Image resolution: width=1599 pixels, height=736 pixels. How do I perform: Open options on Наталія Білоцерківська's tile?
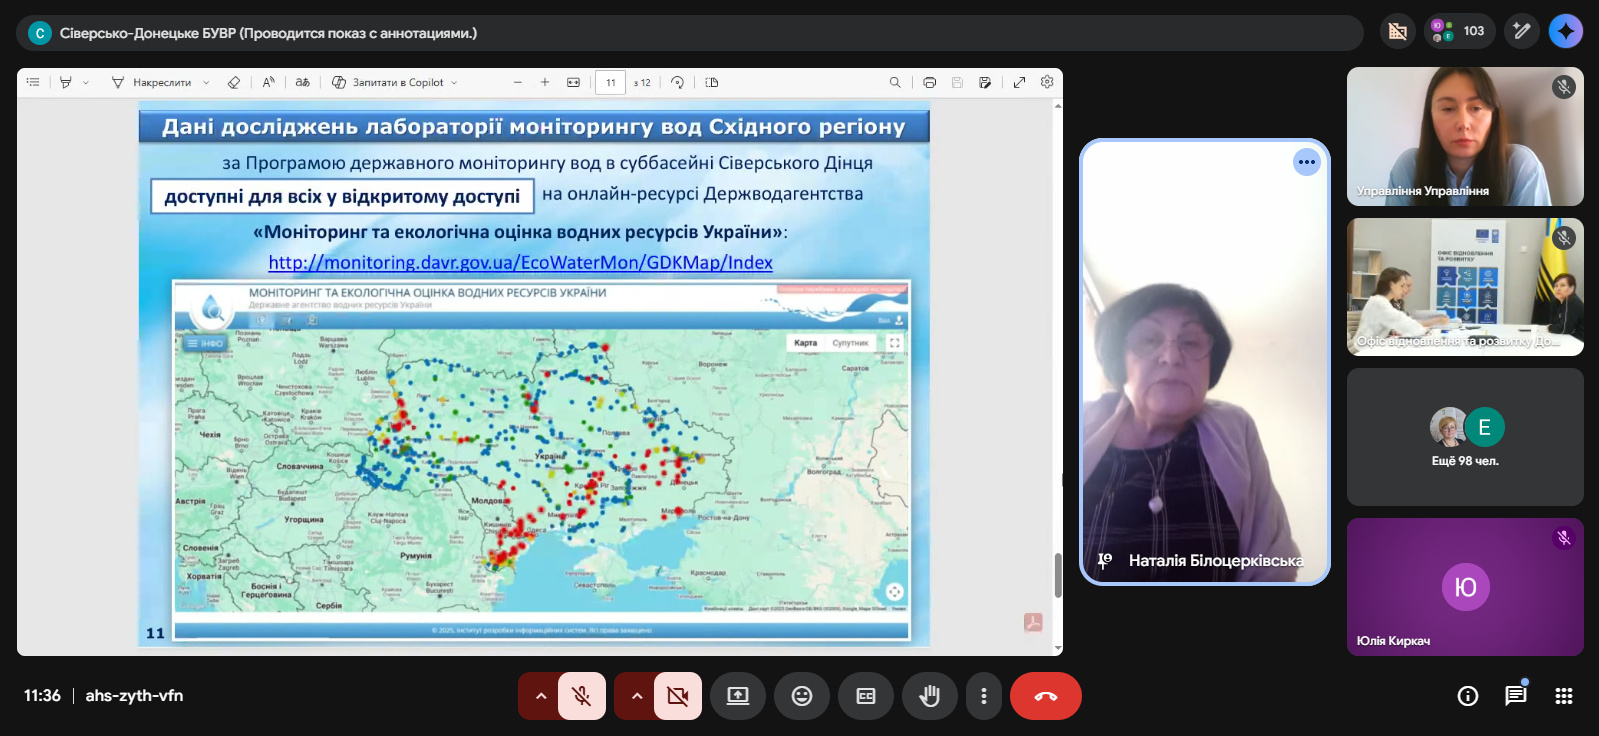1306,162
